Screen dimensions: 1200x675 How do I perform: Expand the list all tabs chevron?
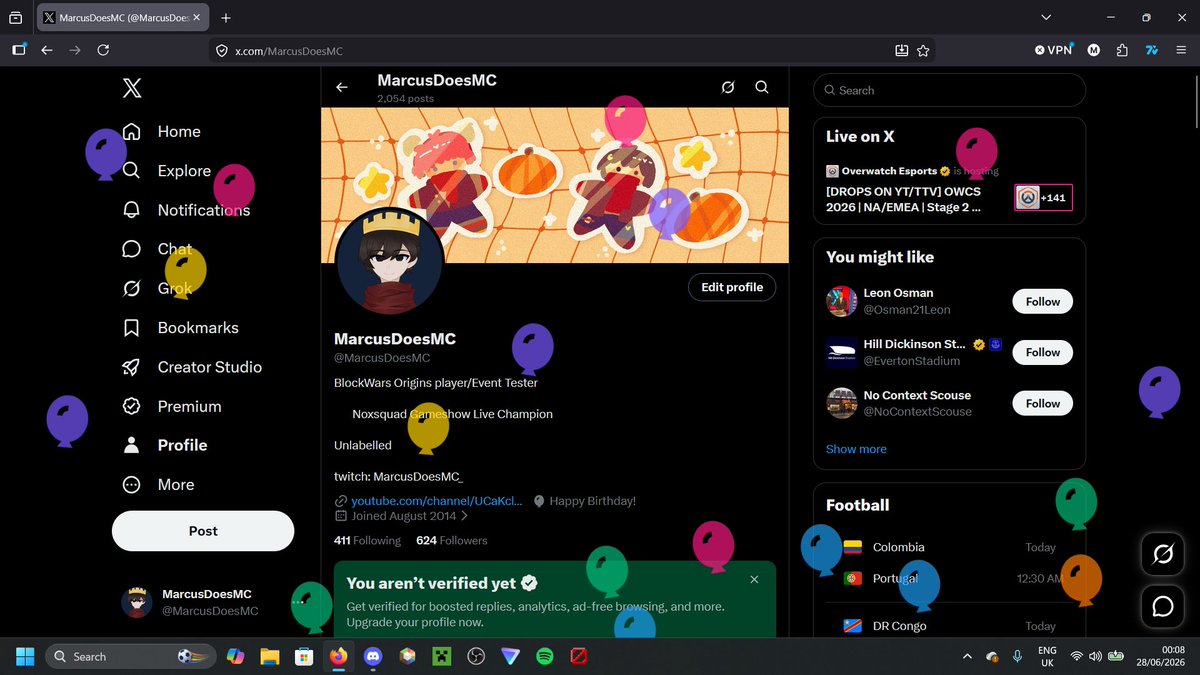pos(1046,18)
